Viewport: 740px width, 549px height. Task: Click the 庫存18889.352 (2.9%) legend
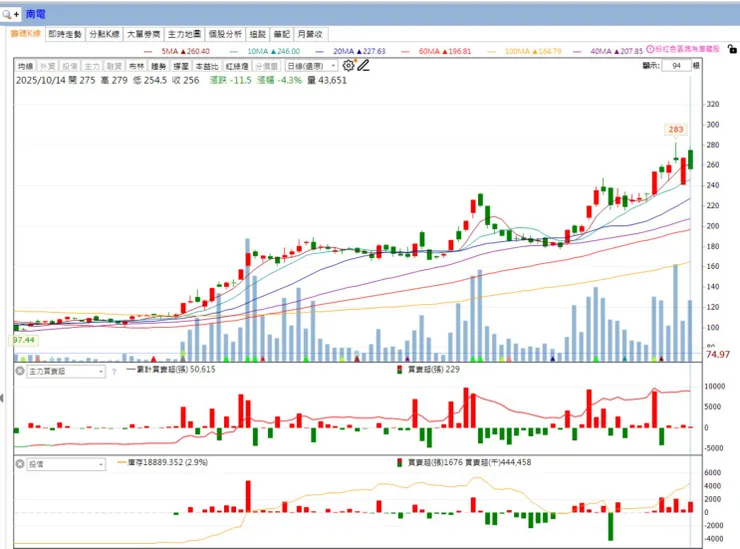click(163, 462)
